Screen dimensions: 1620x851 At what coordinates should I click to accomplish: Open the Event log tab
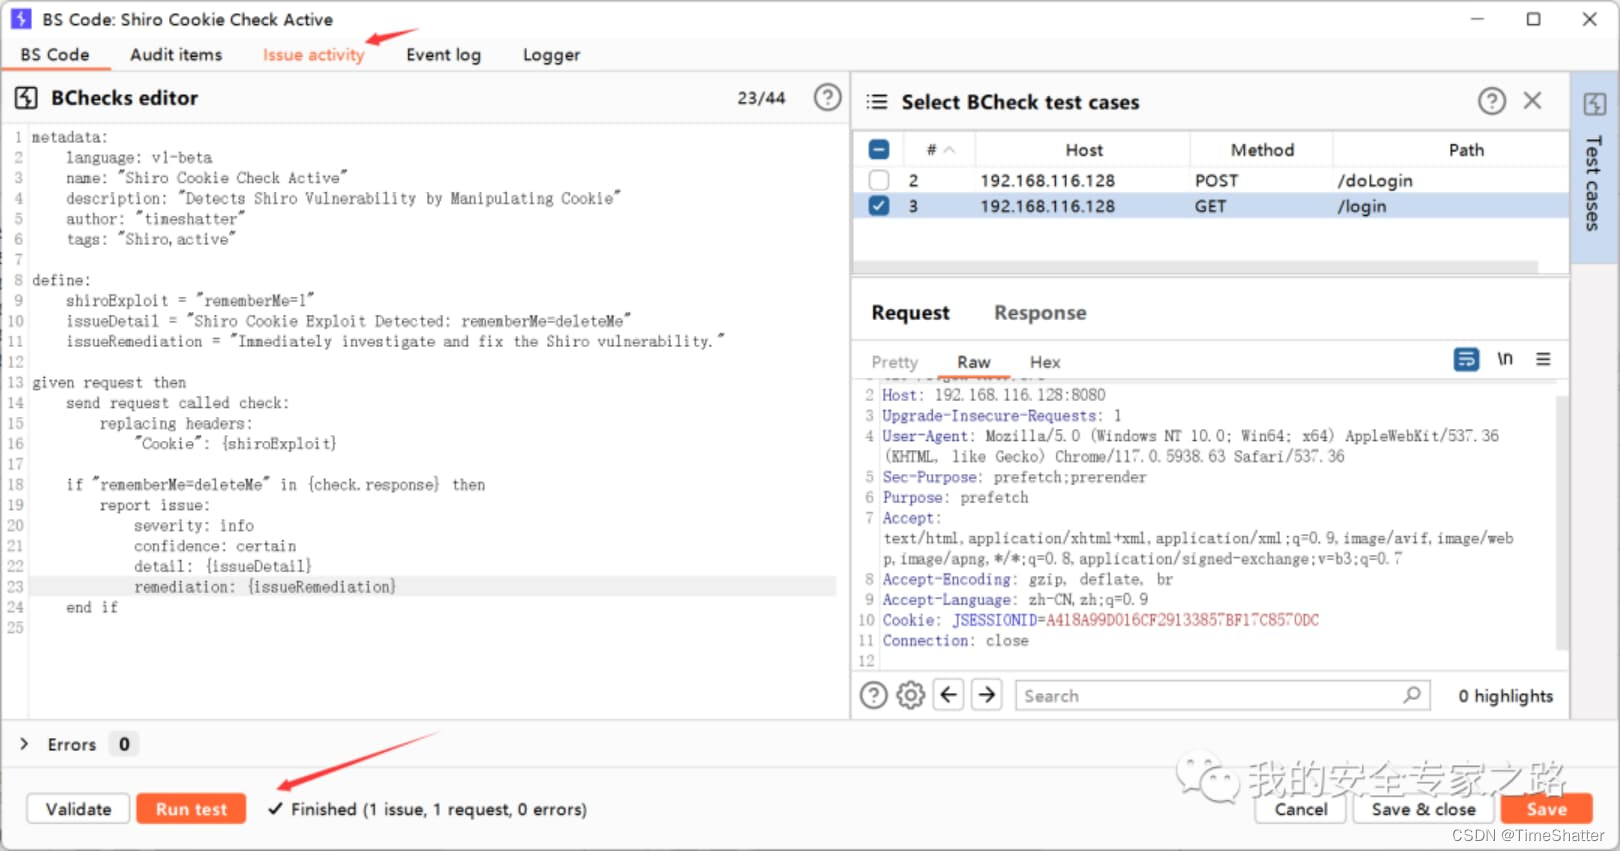tap(443, 55)
